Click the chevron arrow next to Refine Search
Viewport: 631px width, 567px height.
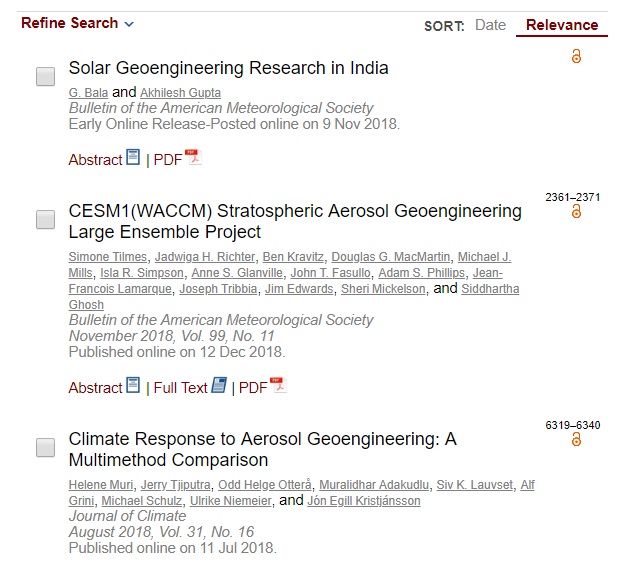pyautogui.click(x=129, y=24)
